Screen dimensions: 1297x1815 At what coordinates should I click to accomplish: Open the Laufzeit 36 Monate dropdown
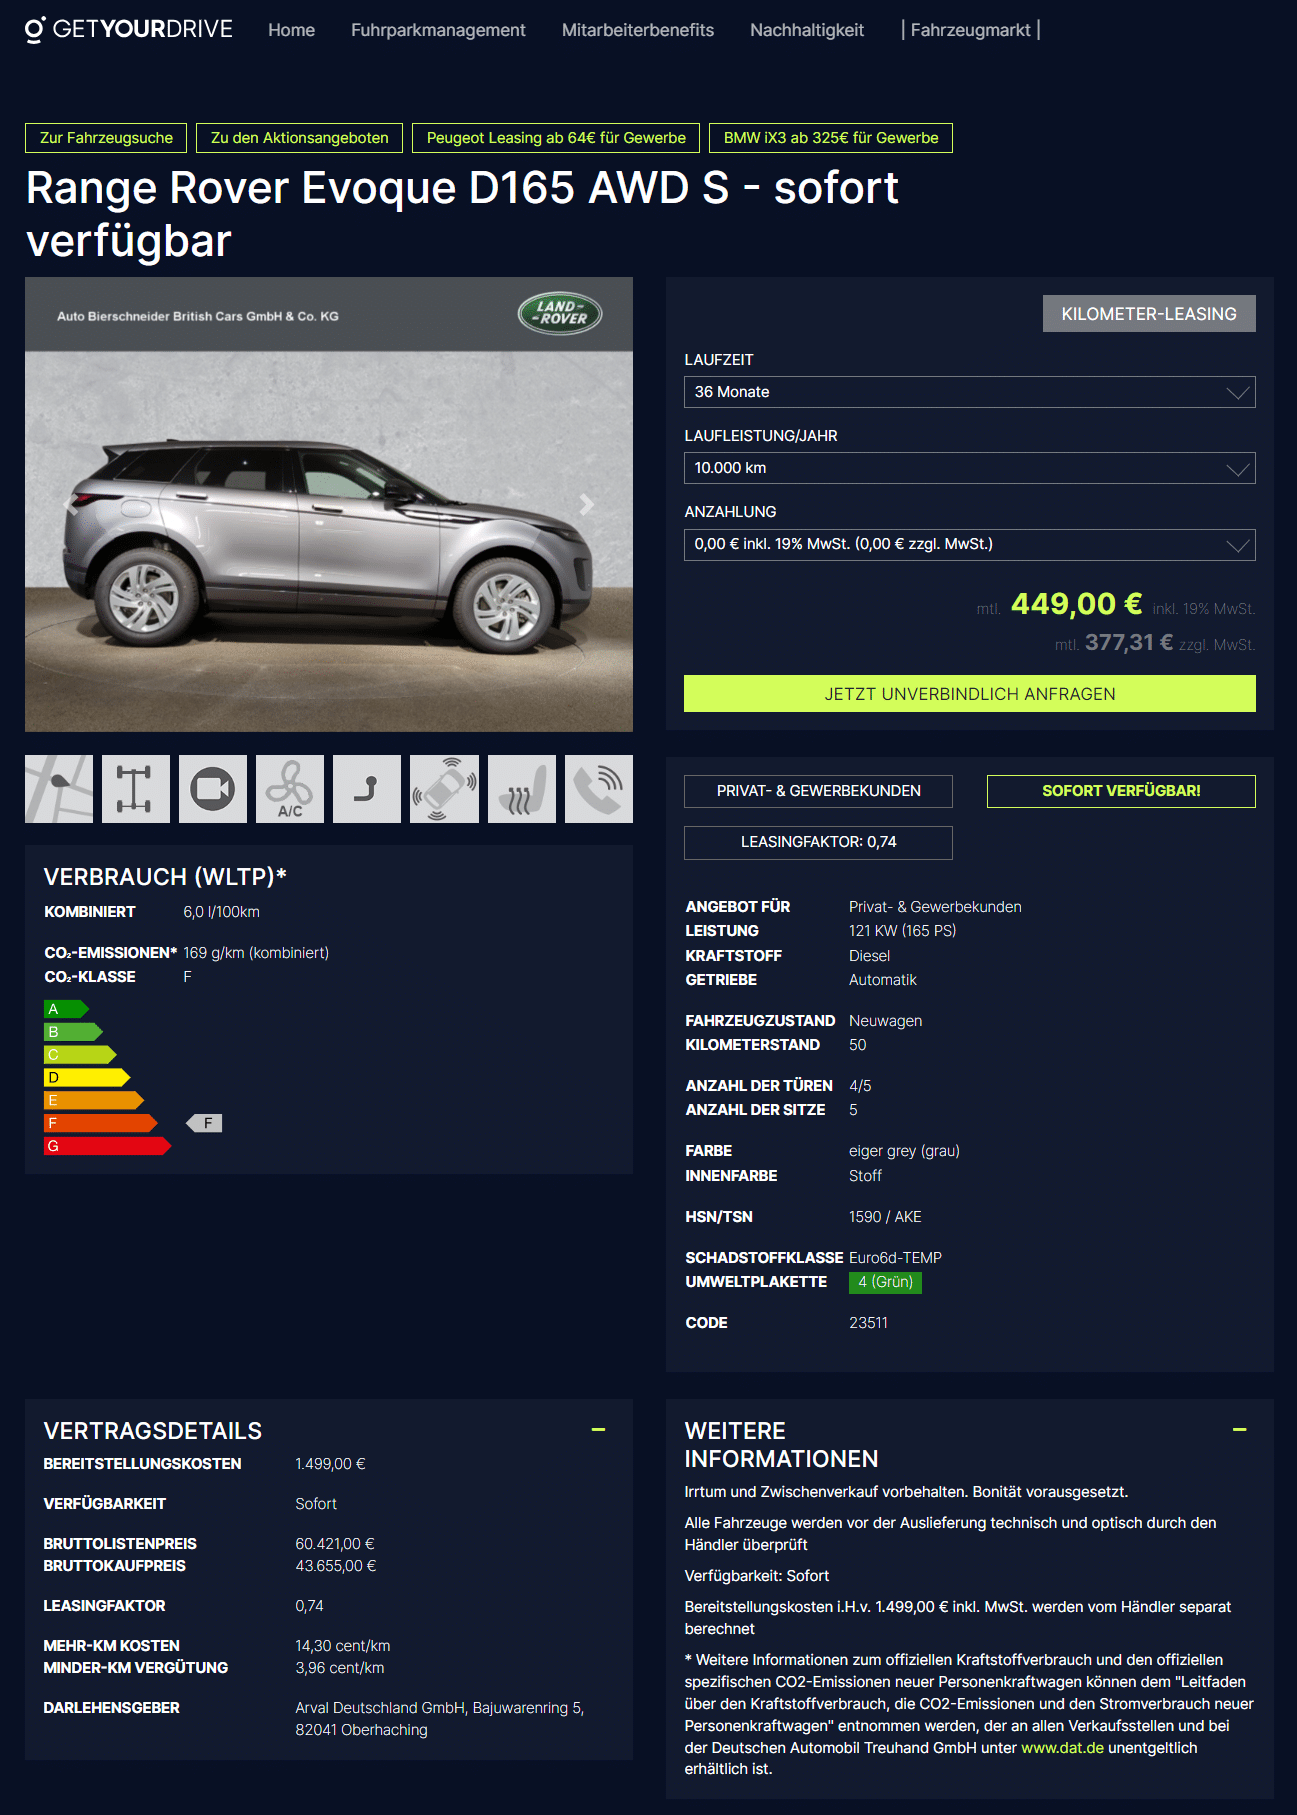click(x=969, y=392)
